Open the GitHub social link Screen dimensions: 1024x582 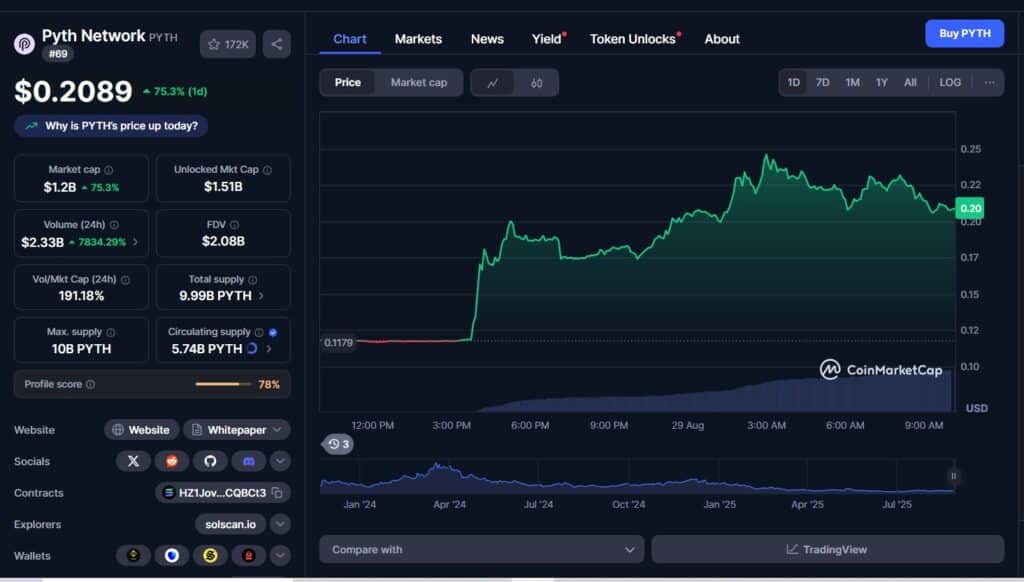210,461
